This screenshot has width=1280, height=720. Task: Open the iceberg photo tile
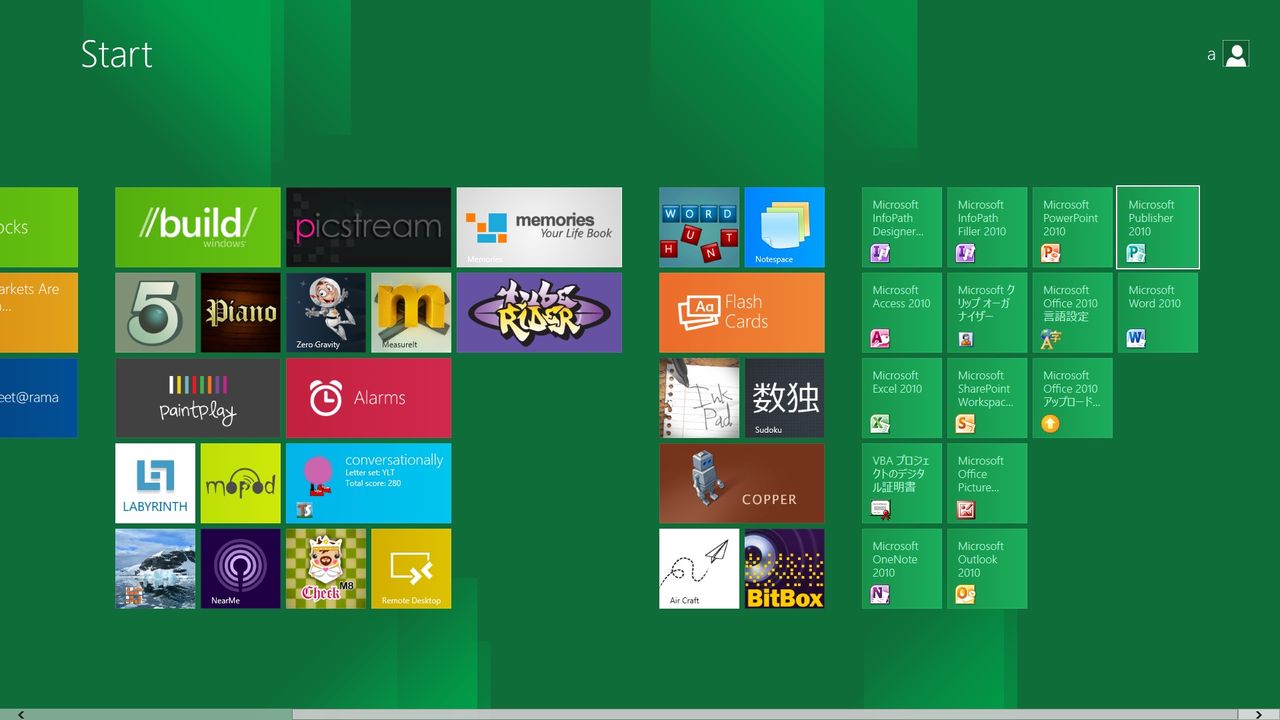tap(155, 569)
